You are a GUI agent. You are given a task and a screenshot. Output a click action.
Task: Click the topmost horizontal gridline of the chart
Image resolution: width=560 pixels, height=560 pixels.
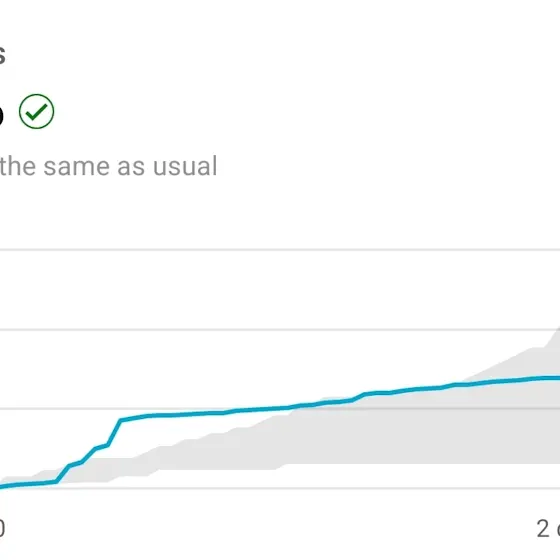[x=280, y=250]
